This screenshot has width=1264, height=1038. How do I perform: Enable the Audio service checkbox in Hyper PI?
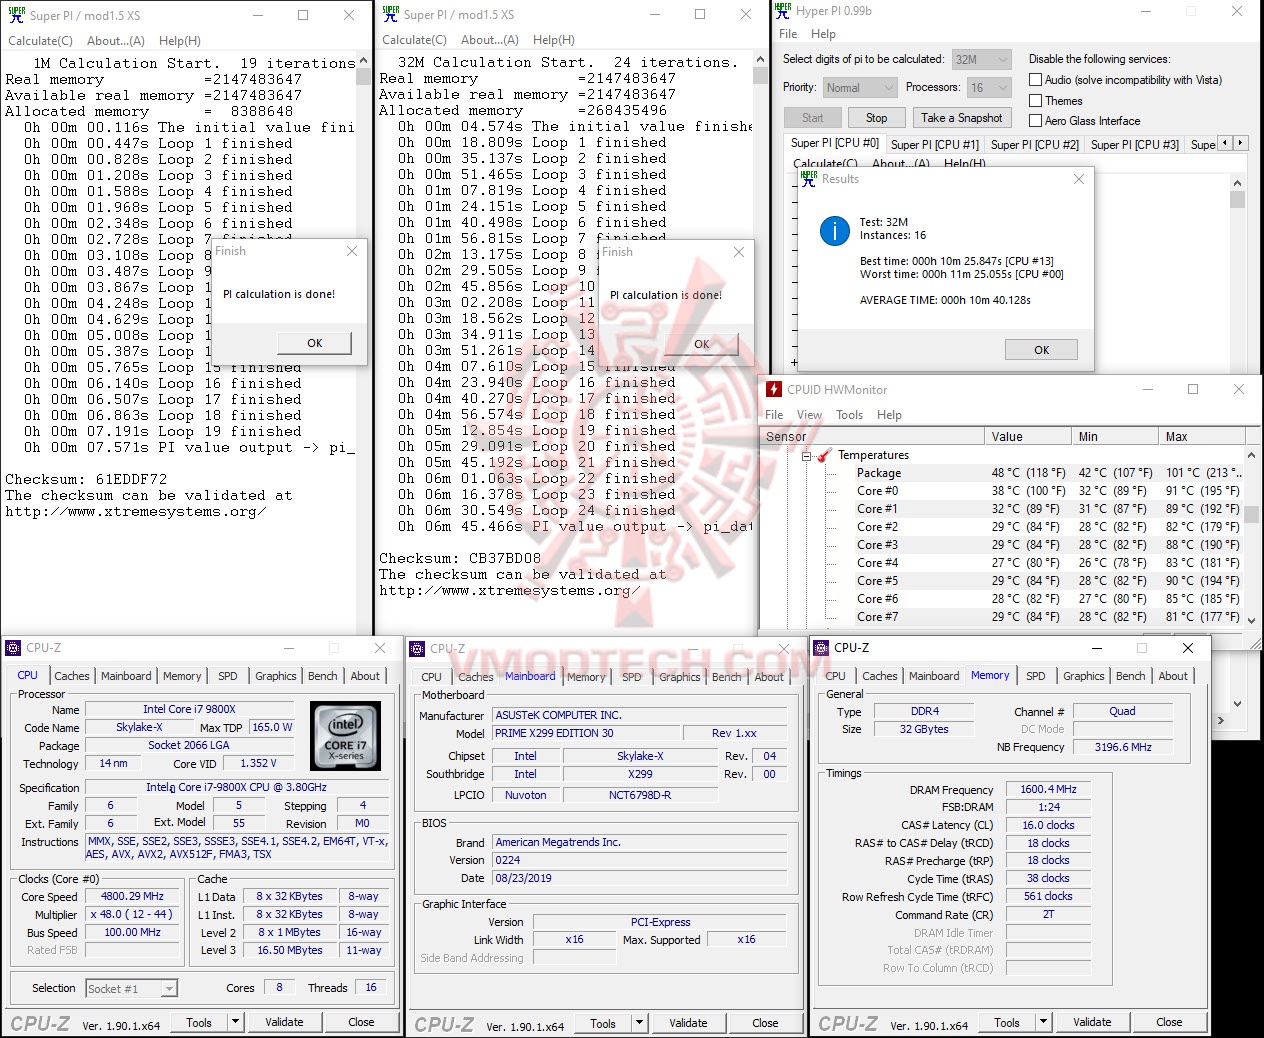coord(1036,80)
